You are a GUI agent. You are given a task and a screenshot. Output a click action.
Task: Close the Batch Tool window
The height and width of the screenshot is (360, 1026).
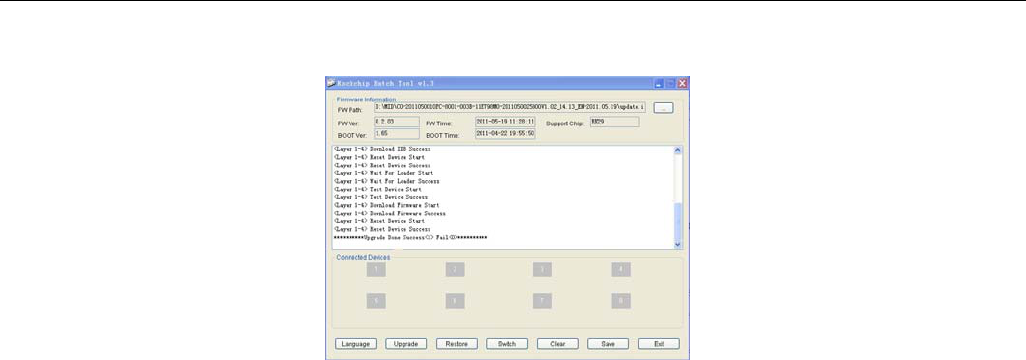click(682, 84)
